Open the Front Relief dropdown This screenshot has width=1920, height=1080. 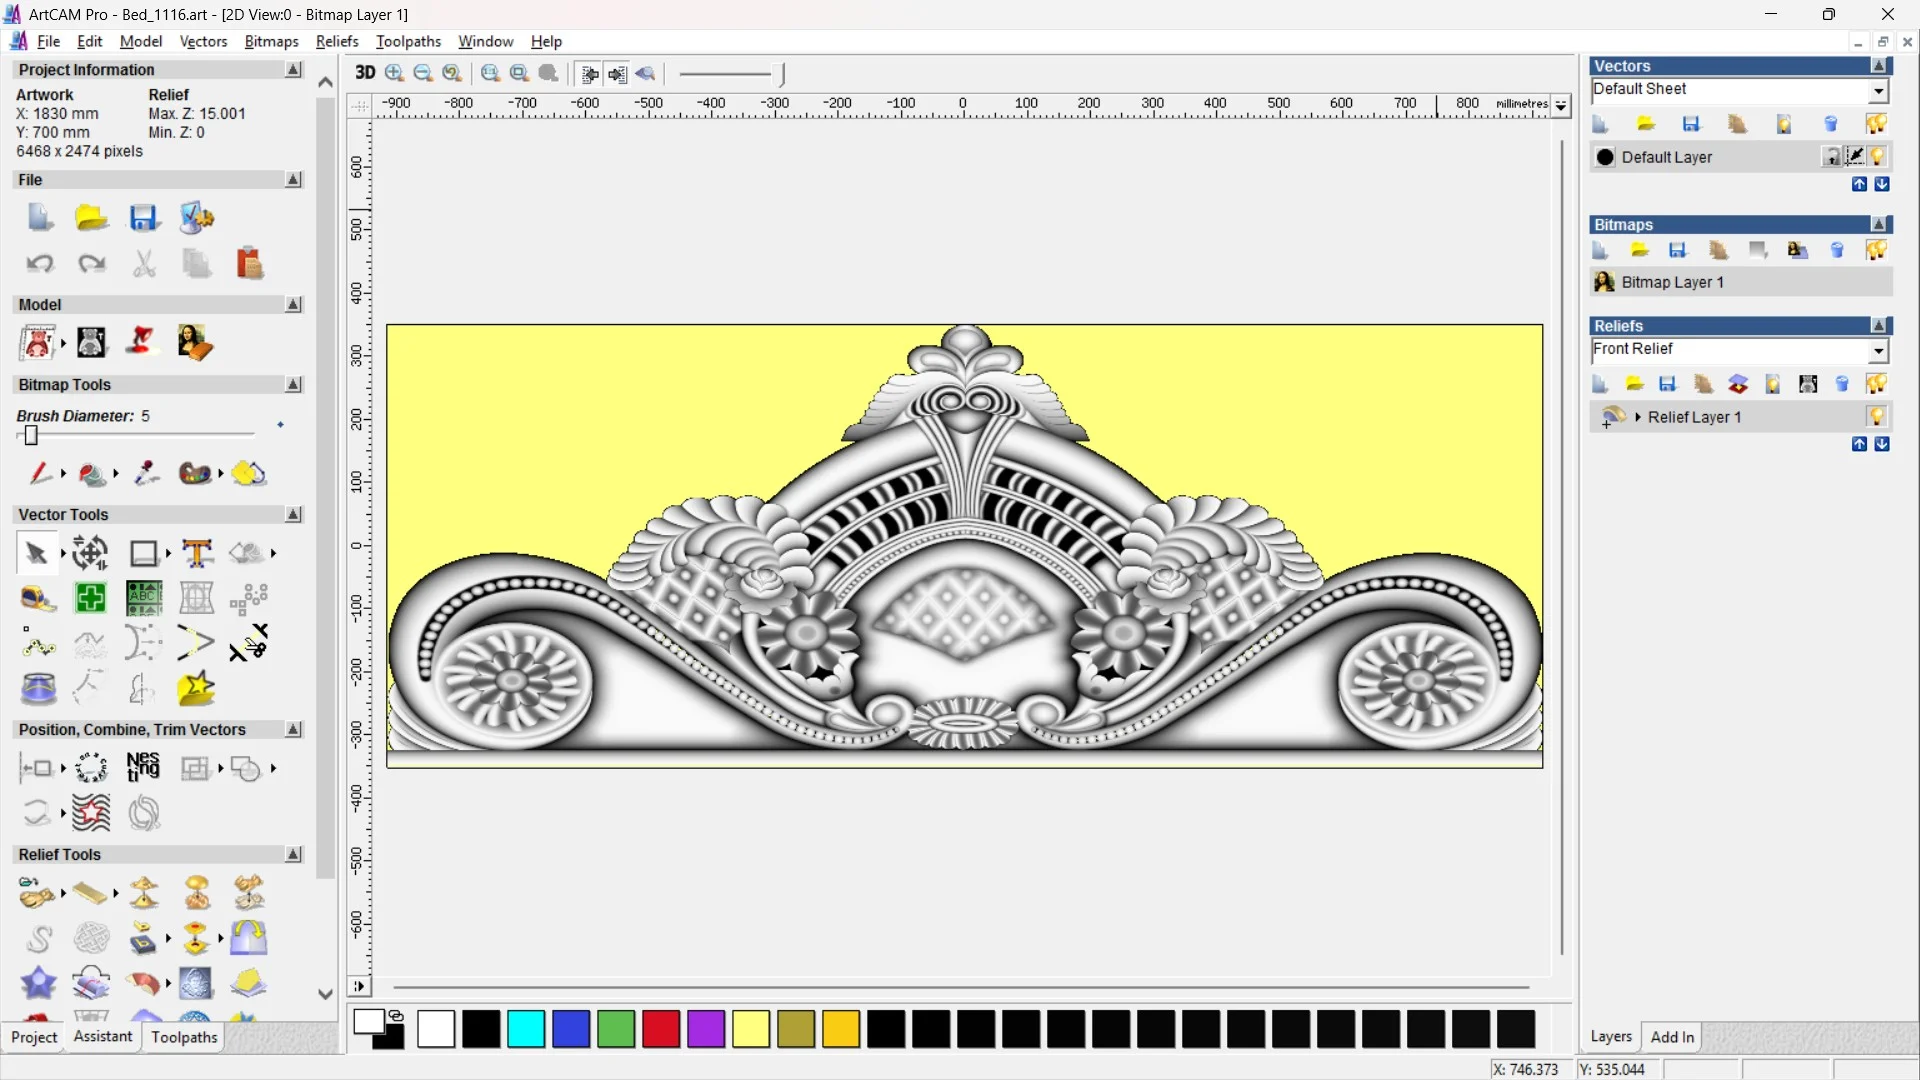click(1878, 350)
